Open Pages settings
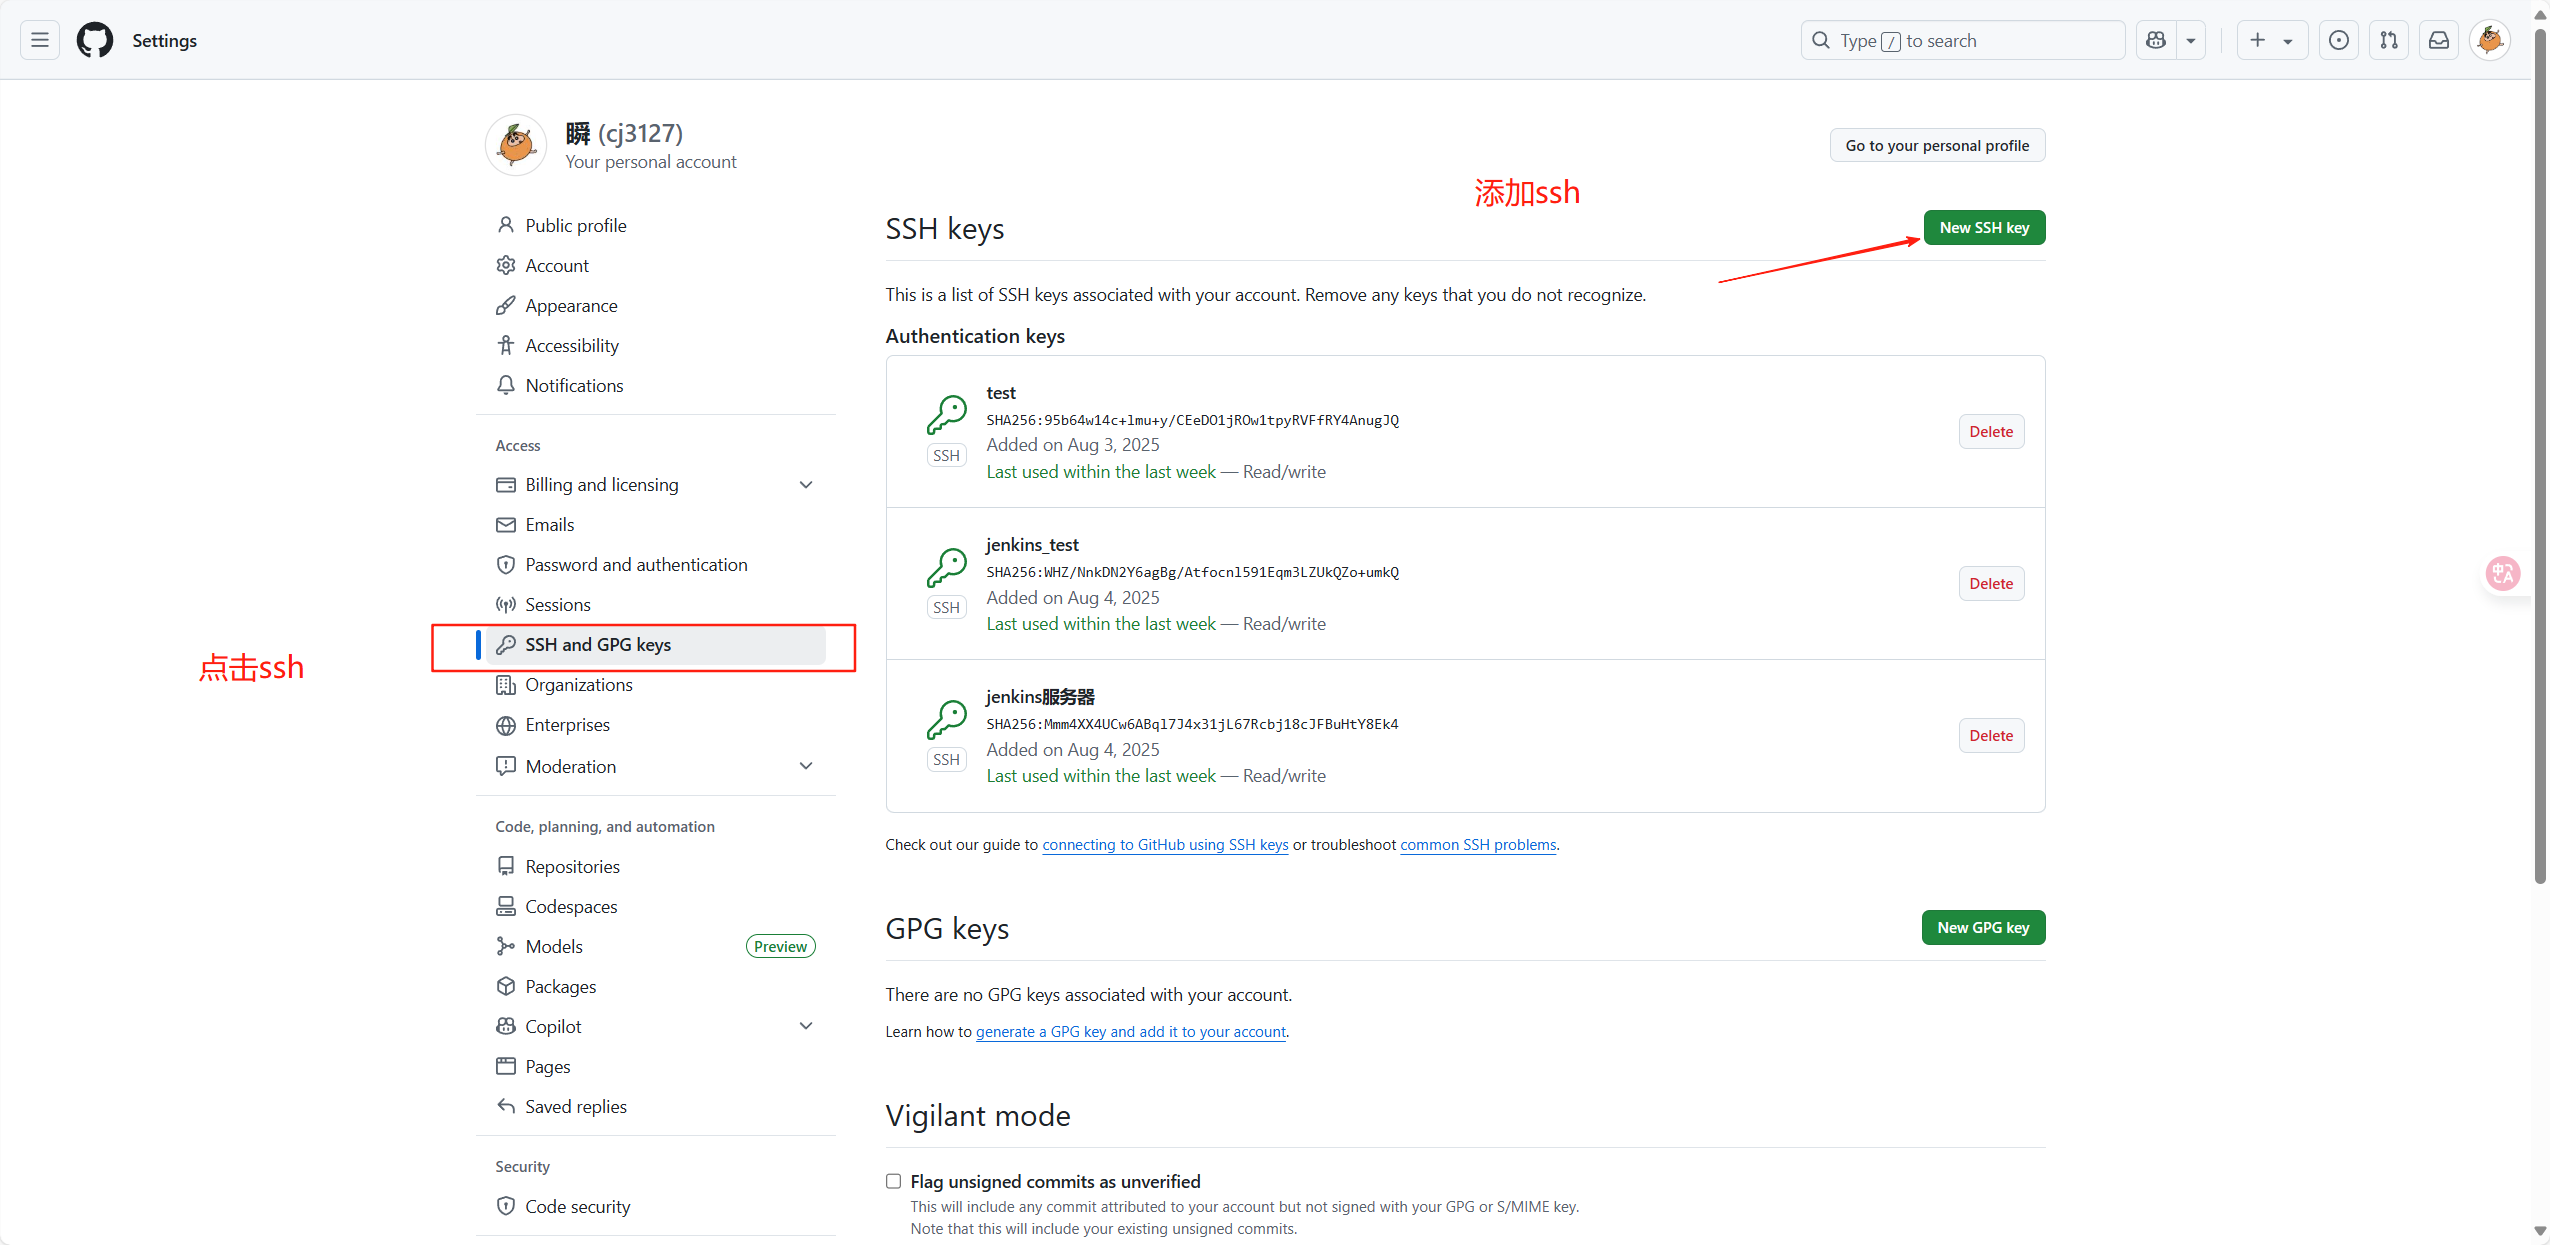Image resolution: width=2550 pixels, height=1245 pixels. [655, 1066]
